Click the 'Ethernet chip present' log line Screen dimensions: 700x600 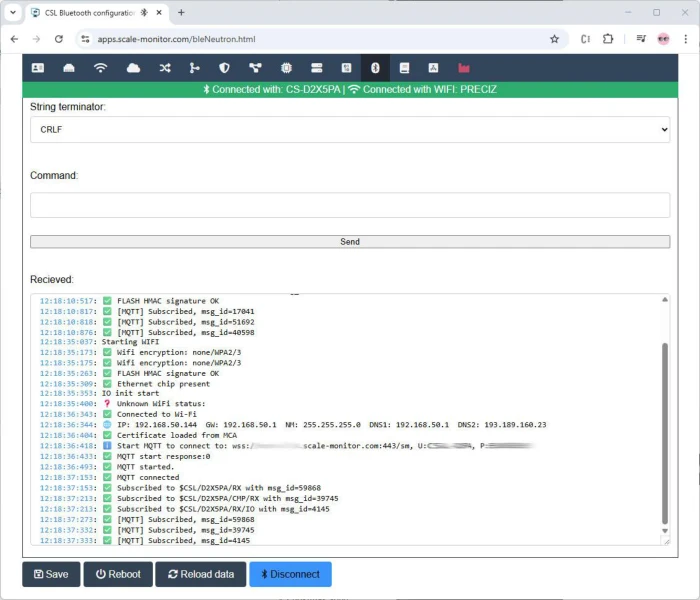[125, 384]
